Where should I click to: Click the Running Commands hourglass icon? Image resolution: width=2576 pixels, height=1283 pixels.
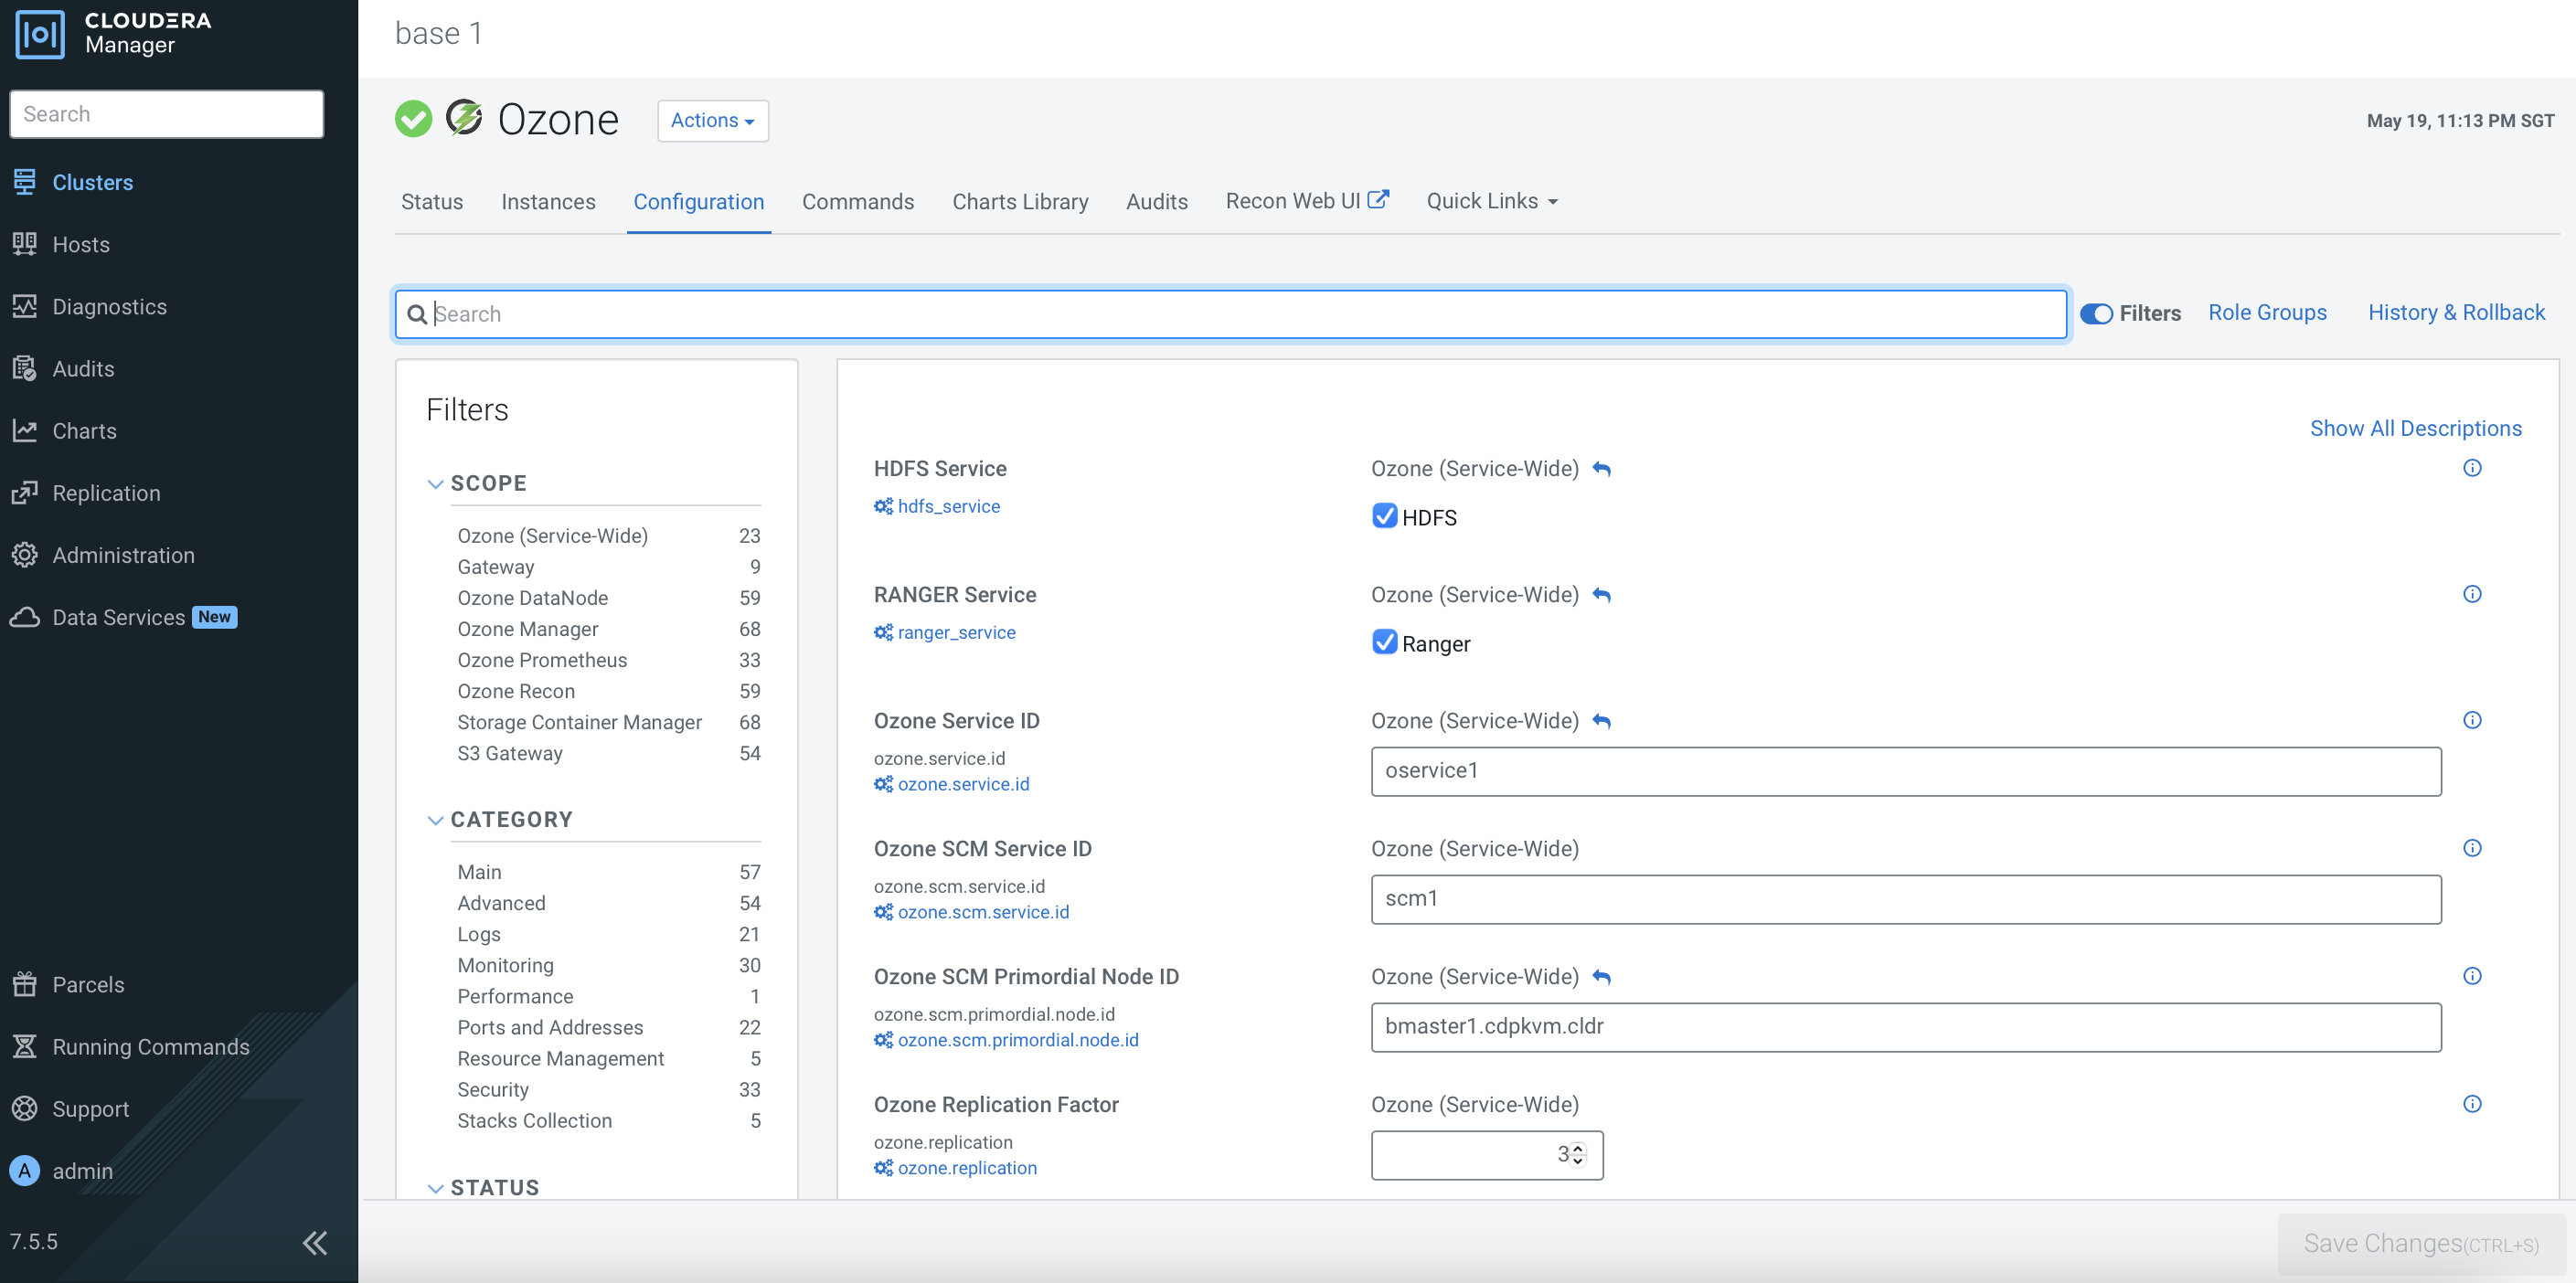click(25, 1046)
